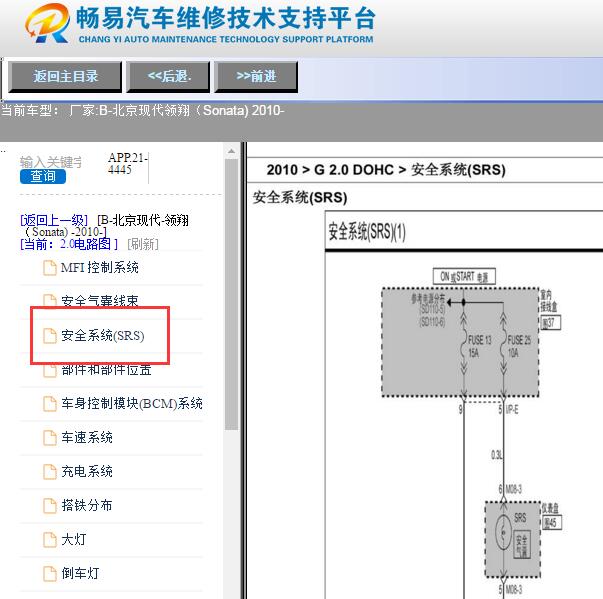Click the breadcrumb 2010 > G 2.0 DOHC
603x599 pixels.
click(330, 170)
